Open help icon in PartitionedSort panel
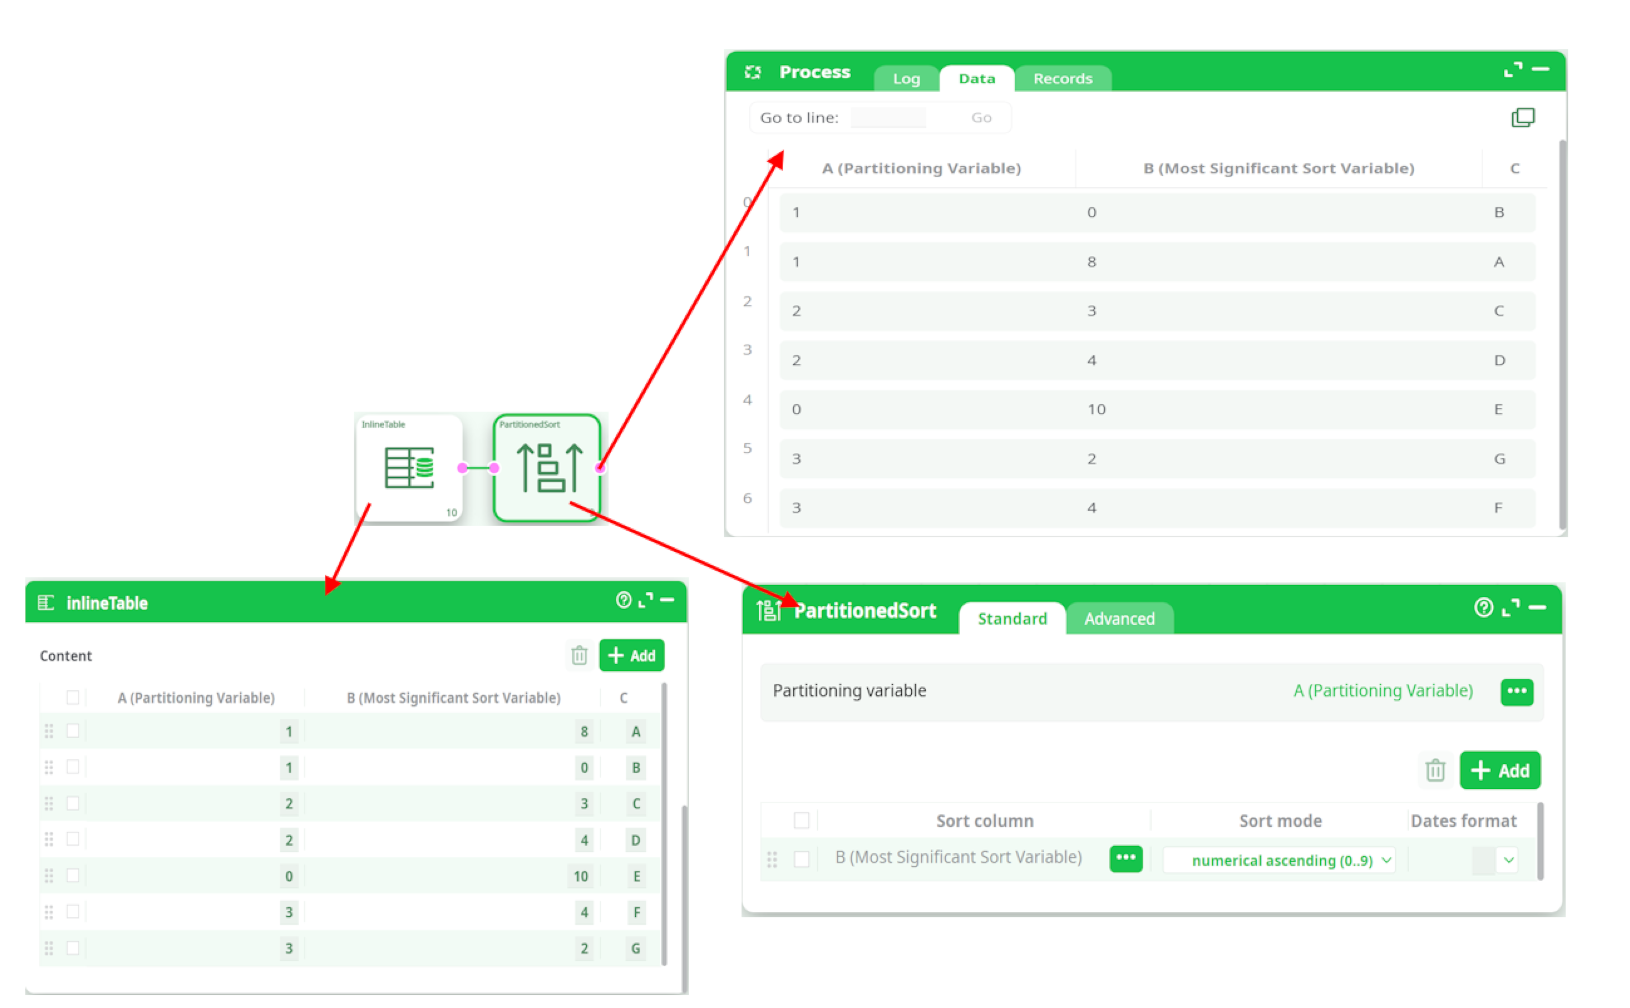This screenshot has height=1008, width=1630. click(1483, 607)
